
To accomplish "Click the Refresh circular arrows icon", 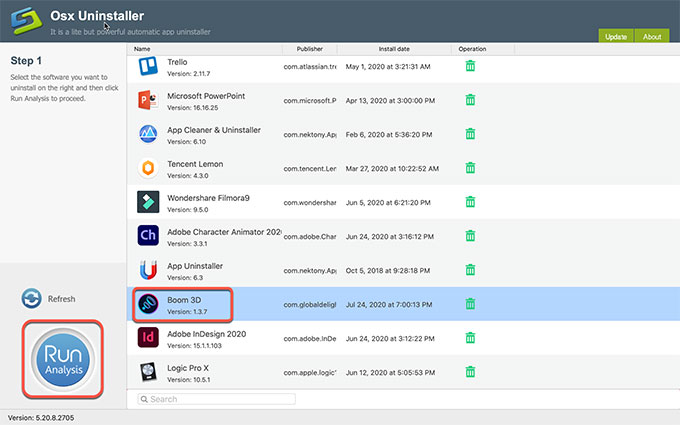I will point(32,298).
